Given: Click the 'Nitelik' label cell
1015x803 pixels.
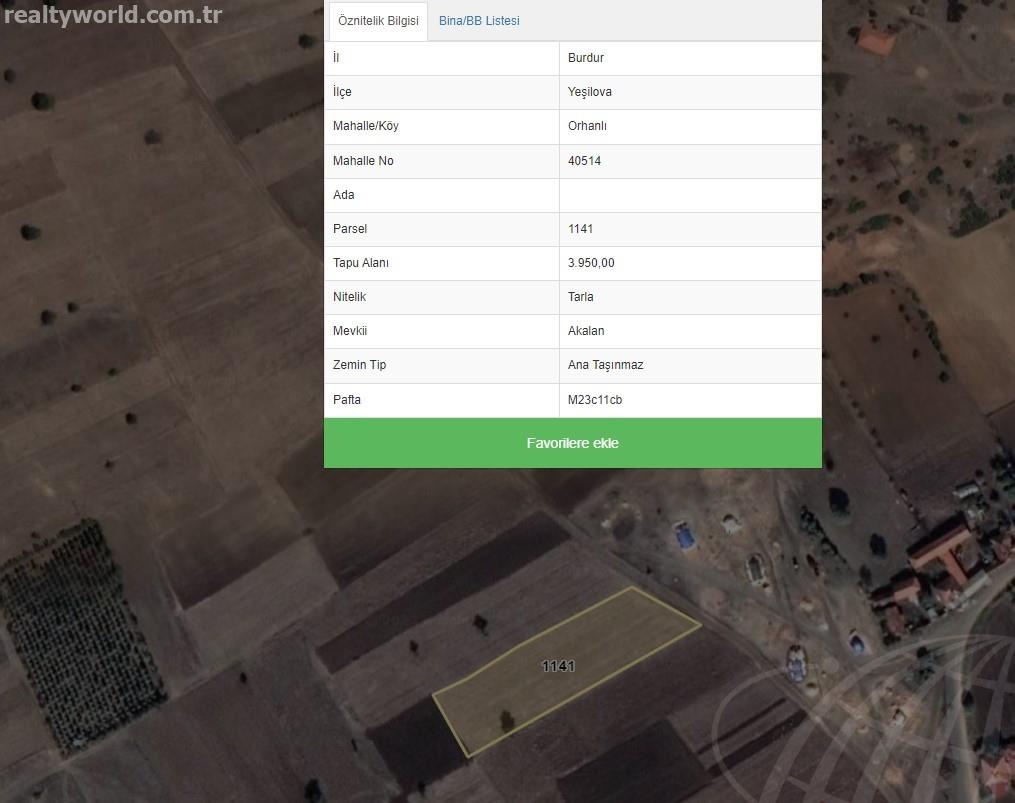Looking at the screenshot, I should point(441,297).
